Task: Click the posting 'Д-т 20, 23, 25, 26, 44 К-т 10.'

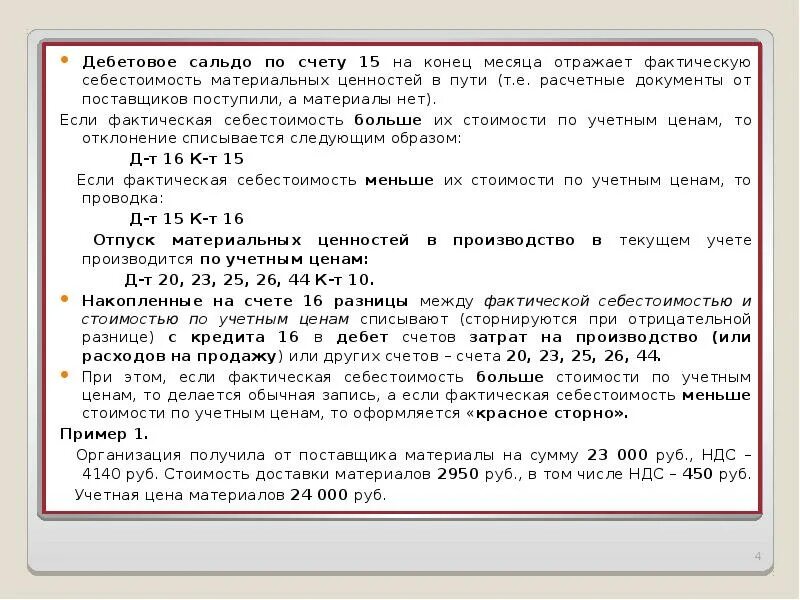Action: [249, 280]
